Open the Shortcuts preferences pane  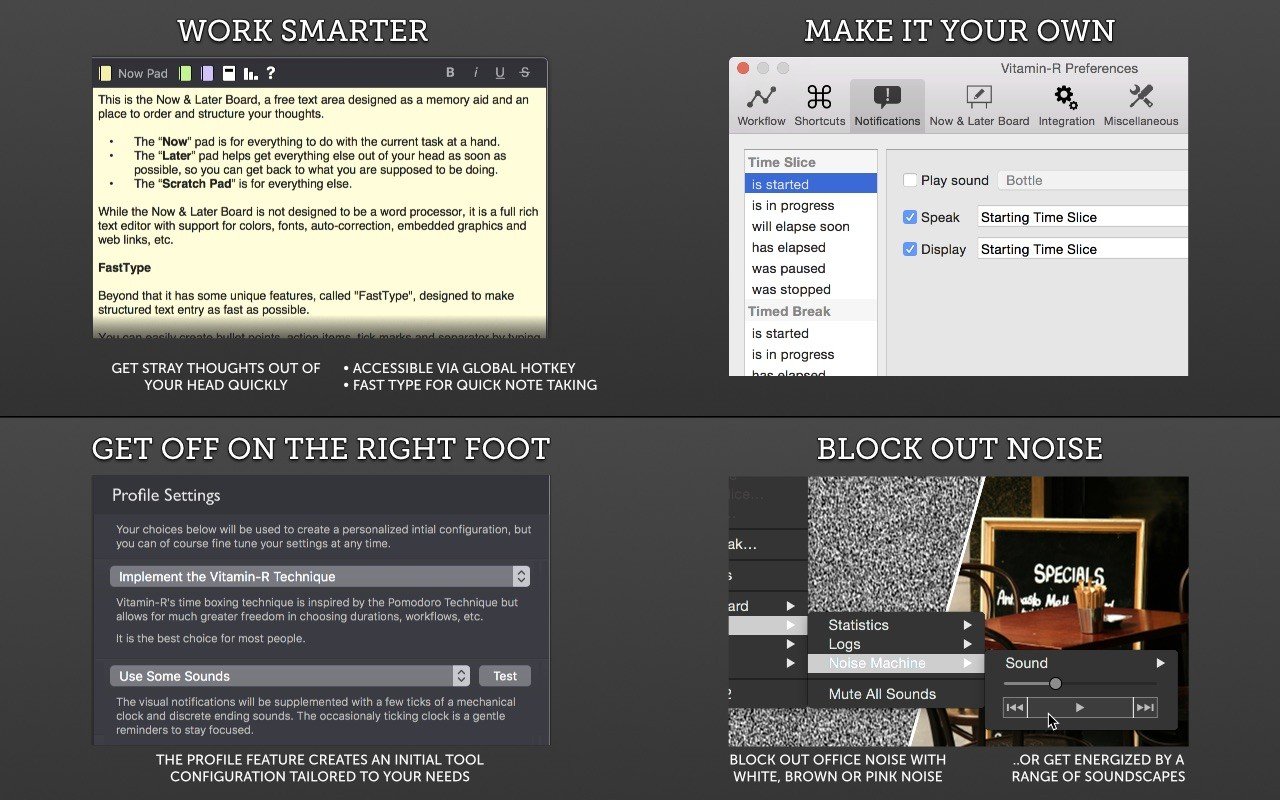(x=819, y=105)
